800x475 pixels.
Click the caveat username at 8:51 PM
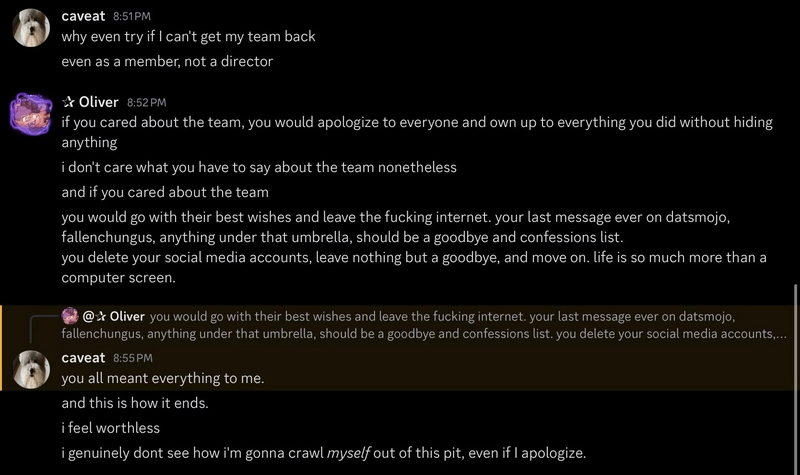[x=83, y=16]
